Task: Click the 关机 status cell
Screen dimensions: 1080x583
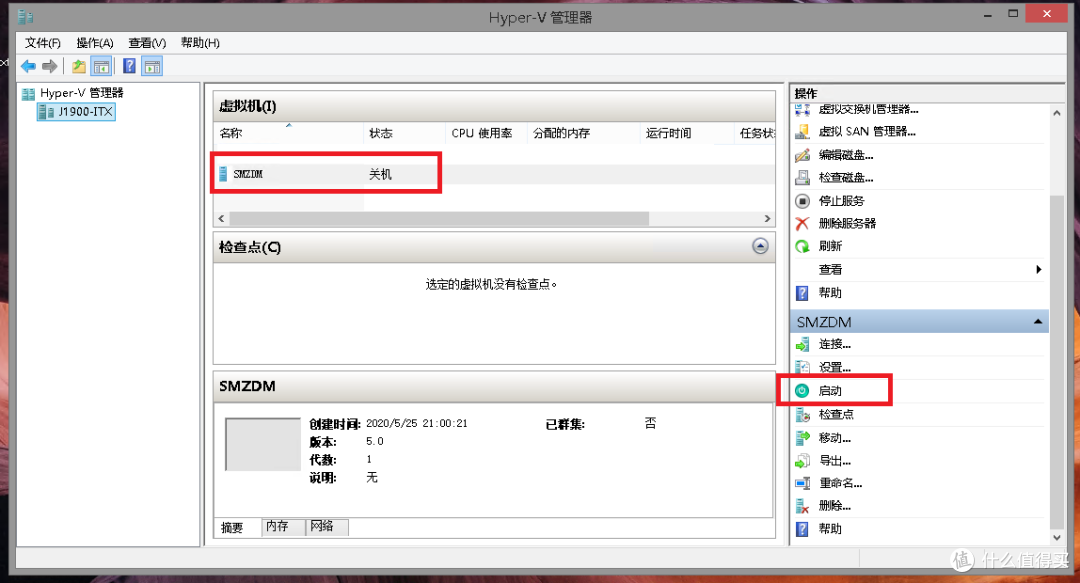Action: pos(380,174)
